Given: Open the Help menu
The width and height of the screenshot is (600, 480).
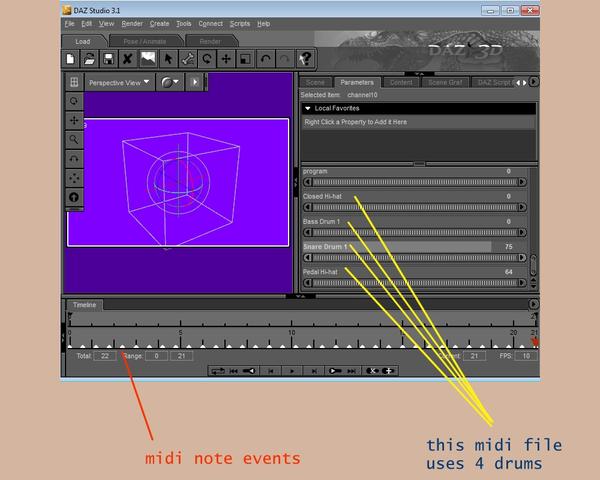Looking at the screenshot, I should [264, 24].
